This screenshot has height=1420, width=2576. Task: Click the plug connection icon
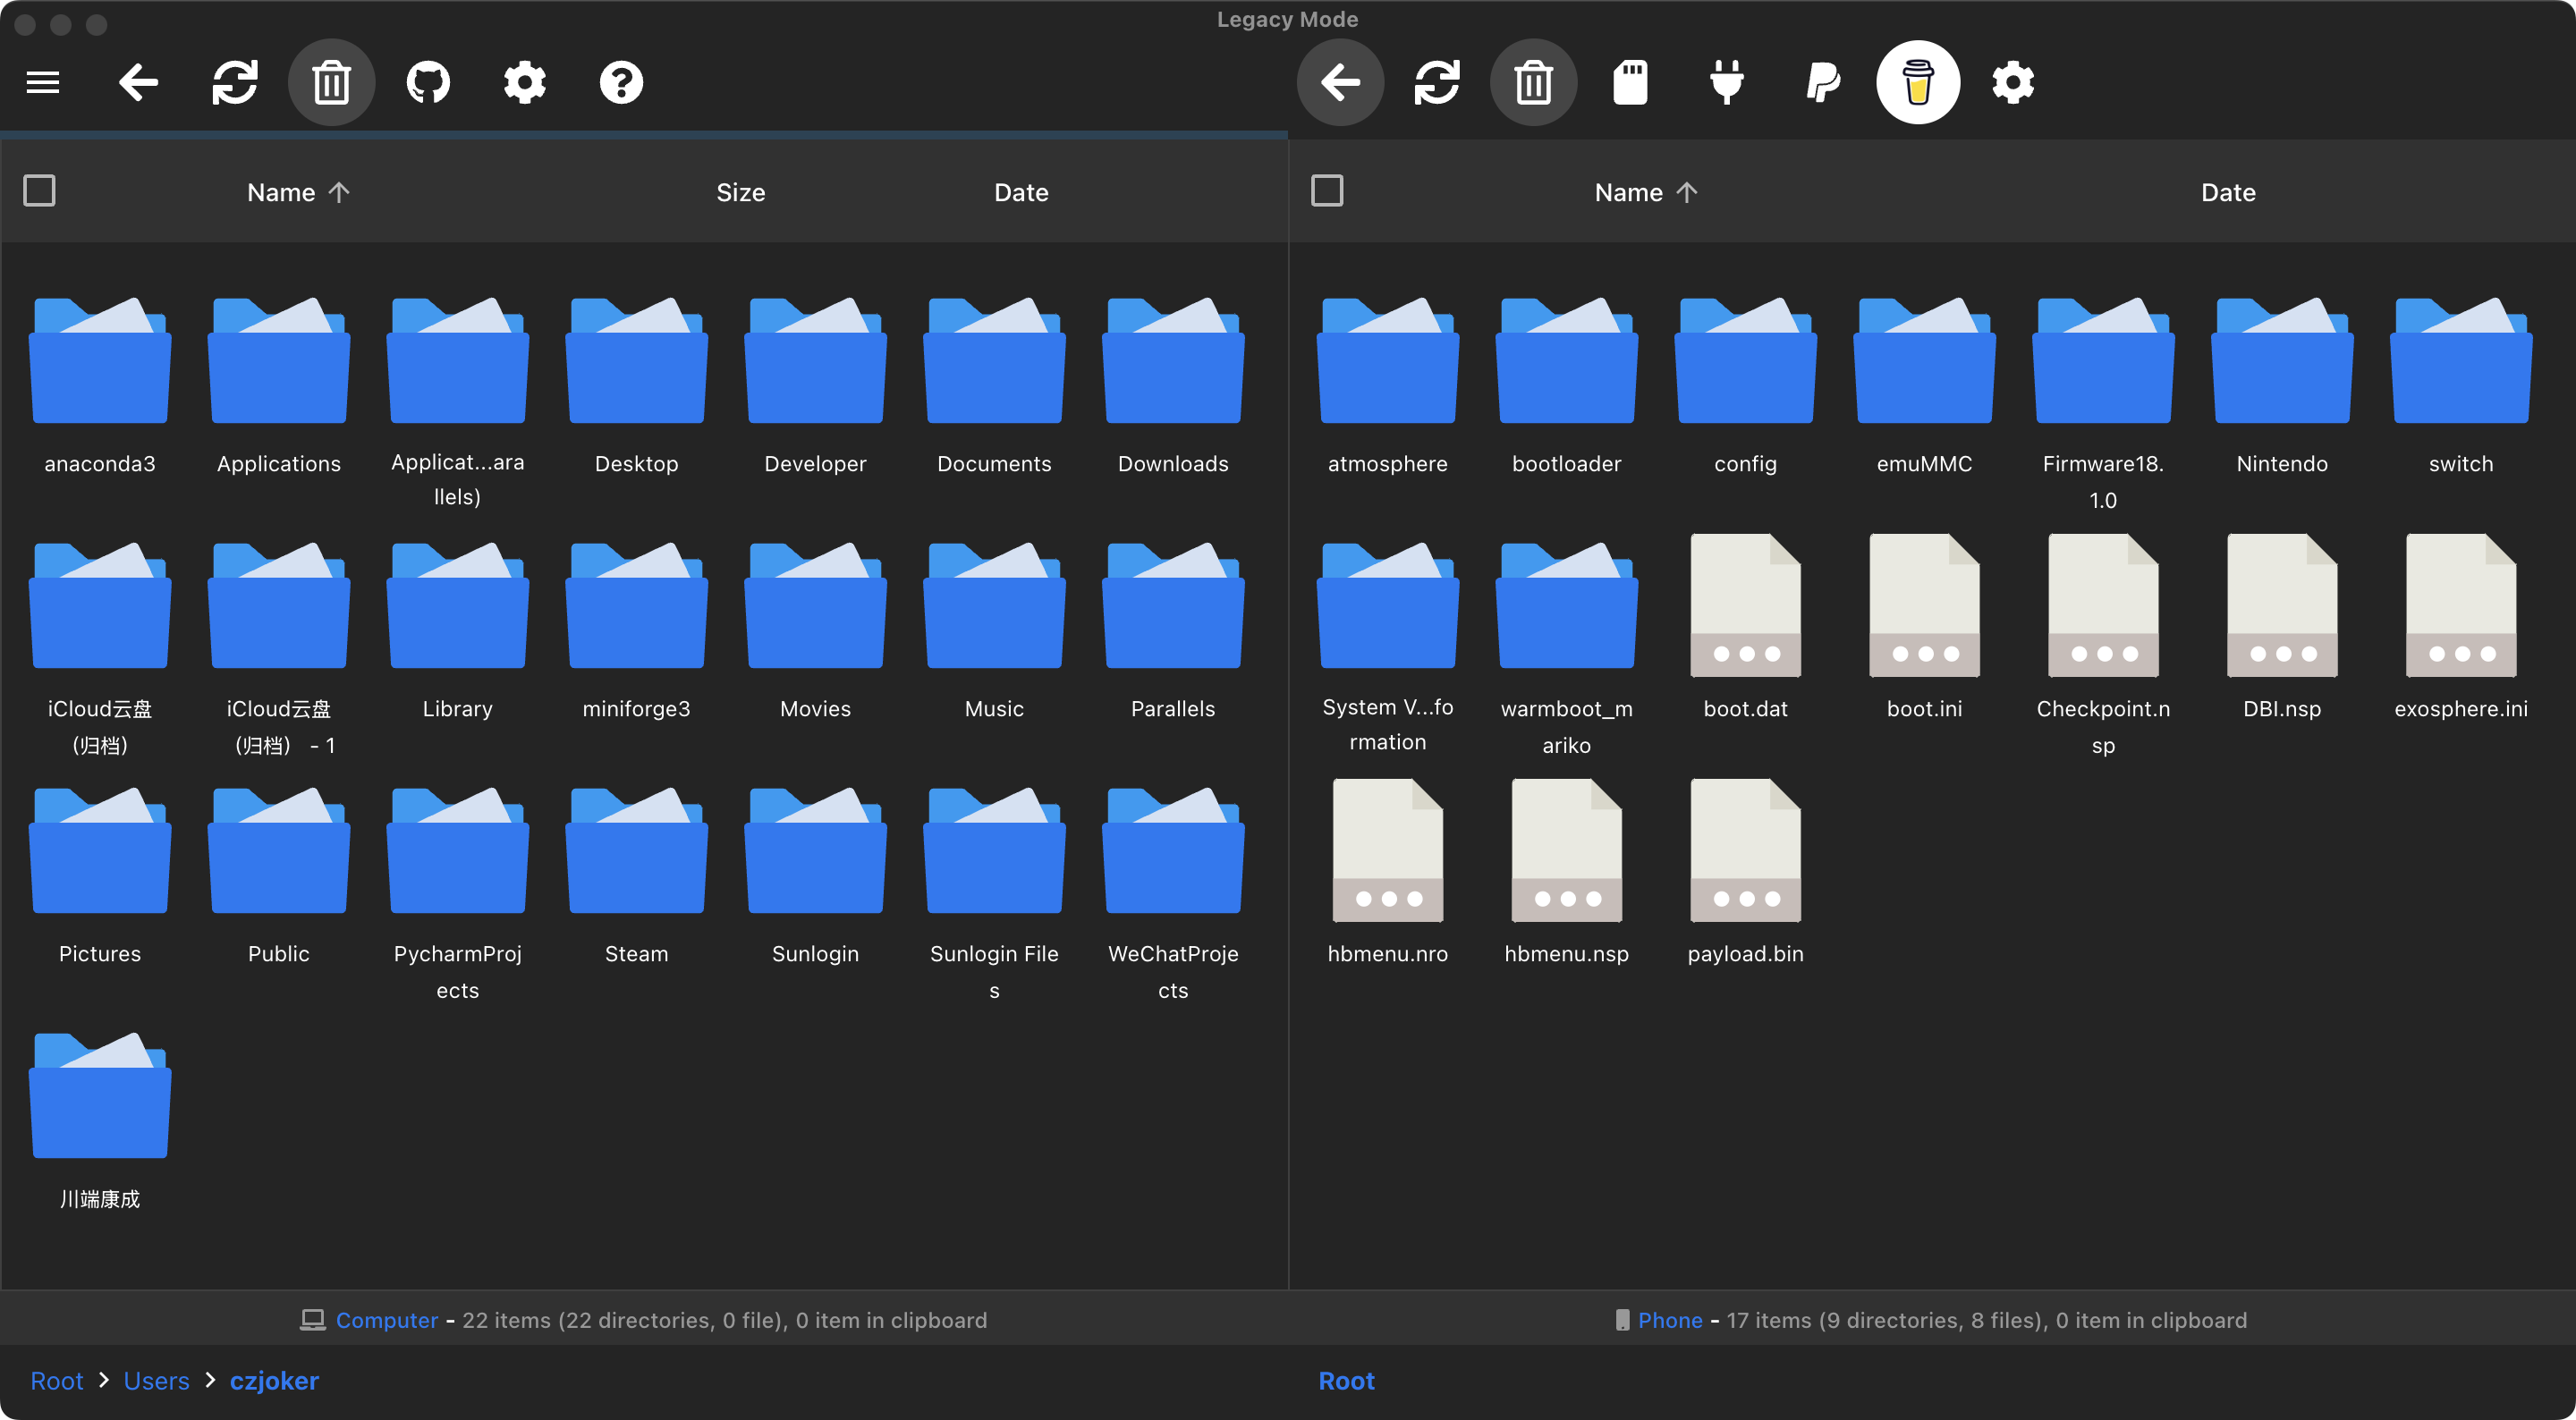click(x=1726, y=82)
